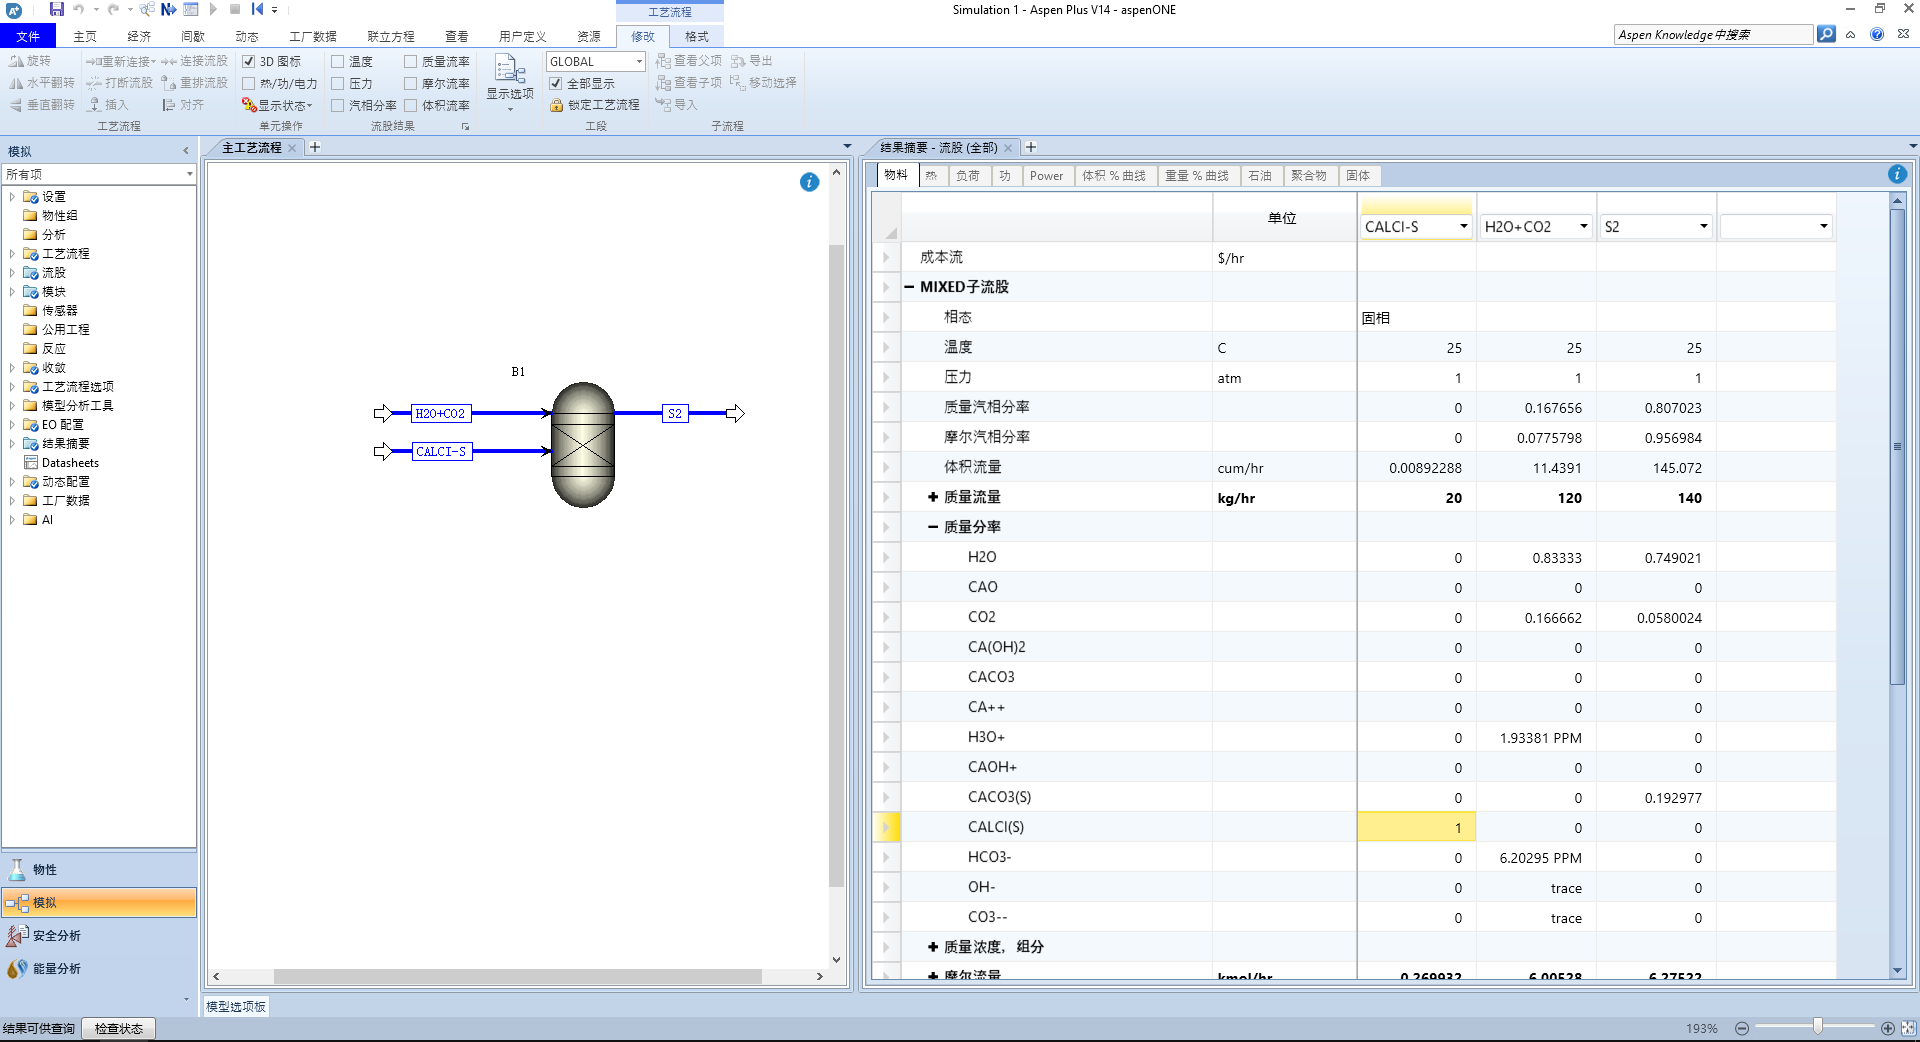Screen dimensions: 1920x1042
Task: Add a new tab next to 结果摘要
Action: [1031, 147]
